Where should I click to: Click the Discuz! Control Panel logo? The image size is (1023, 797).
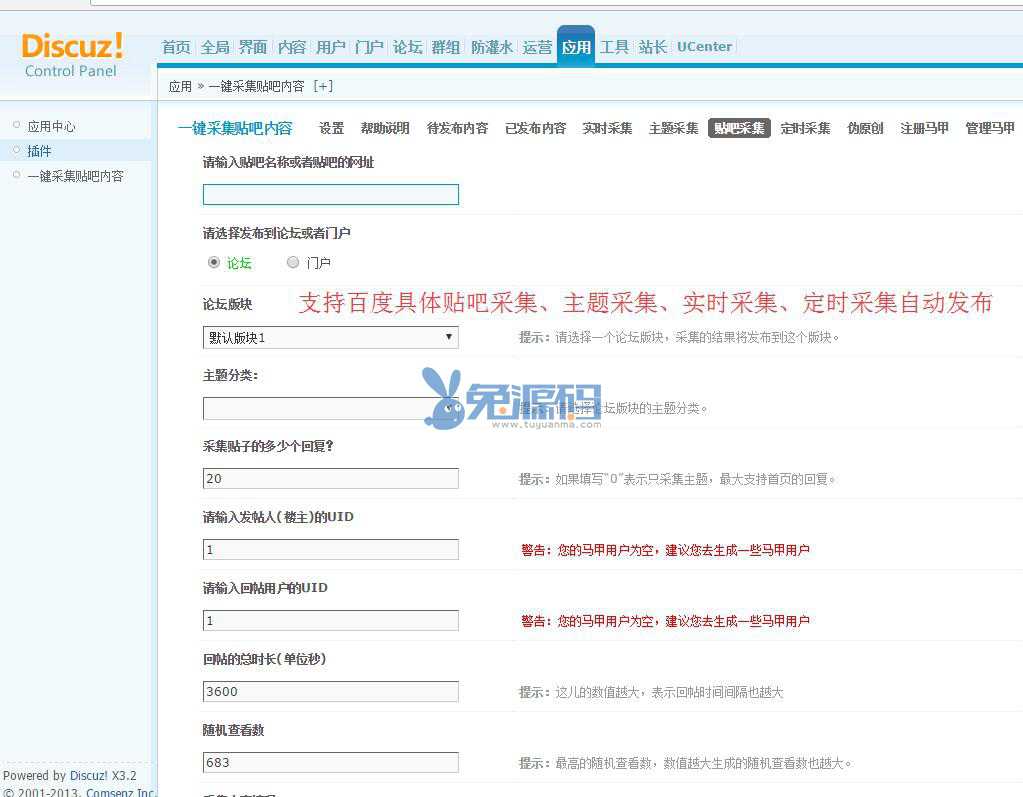[72, 55]
